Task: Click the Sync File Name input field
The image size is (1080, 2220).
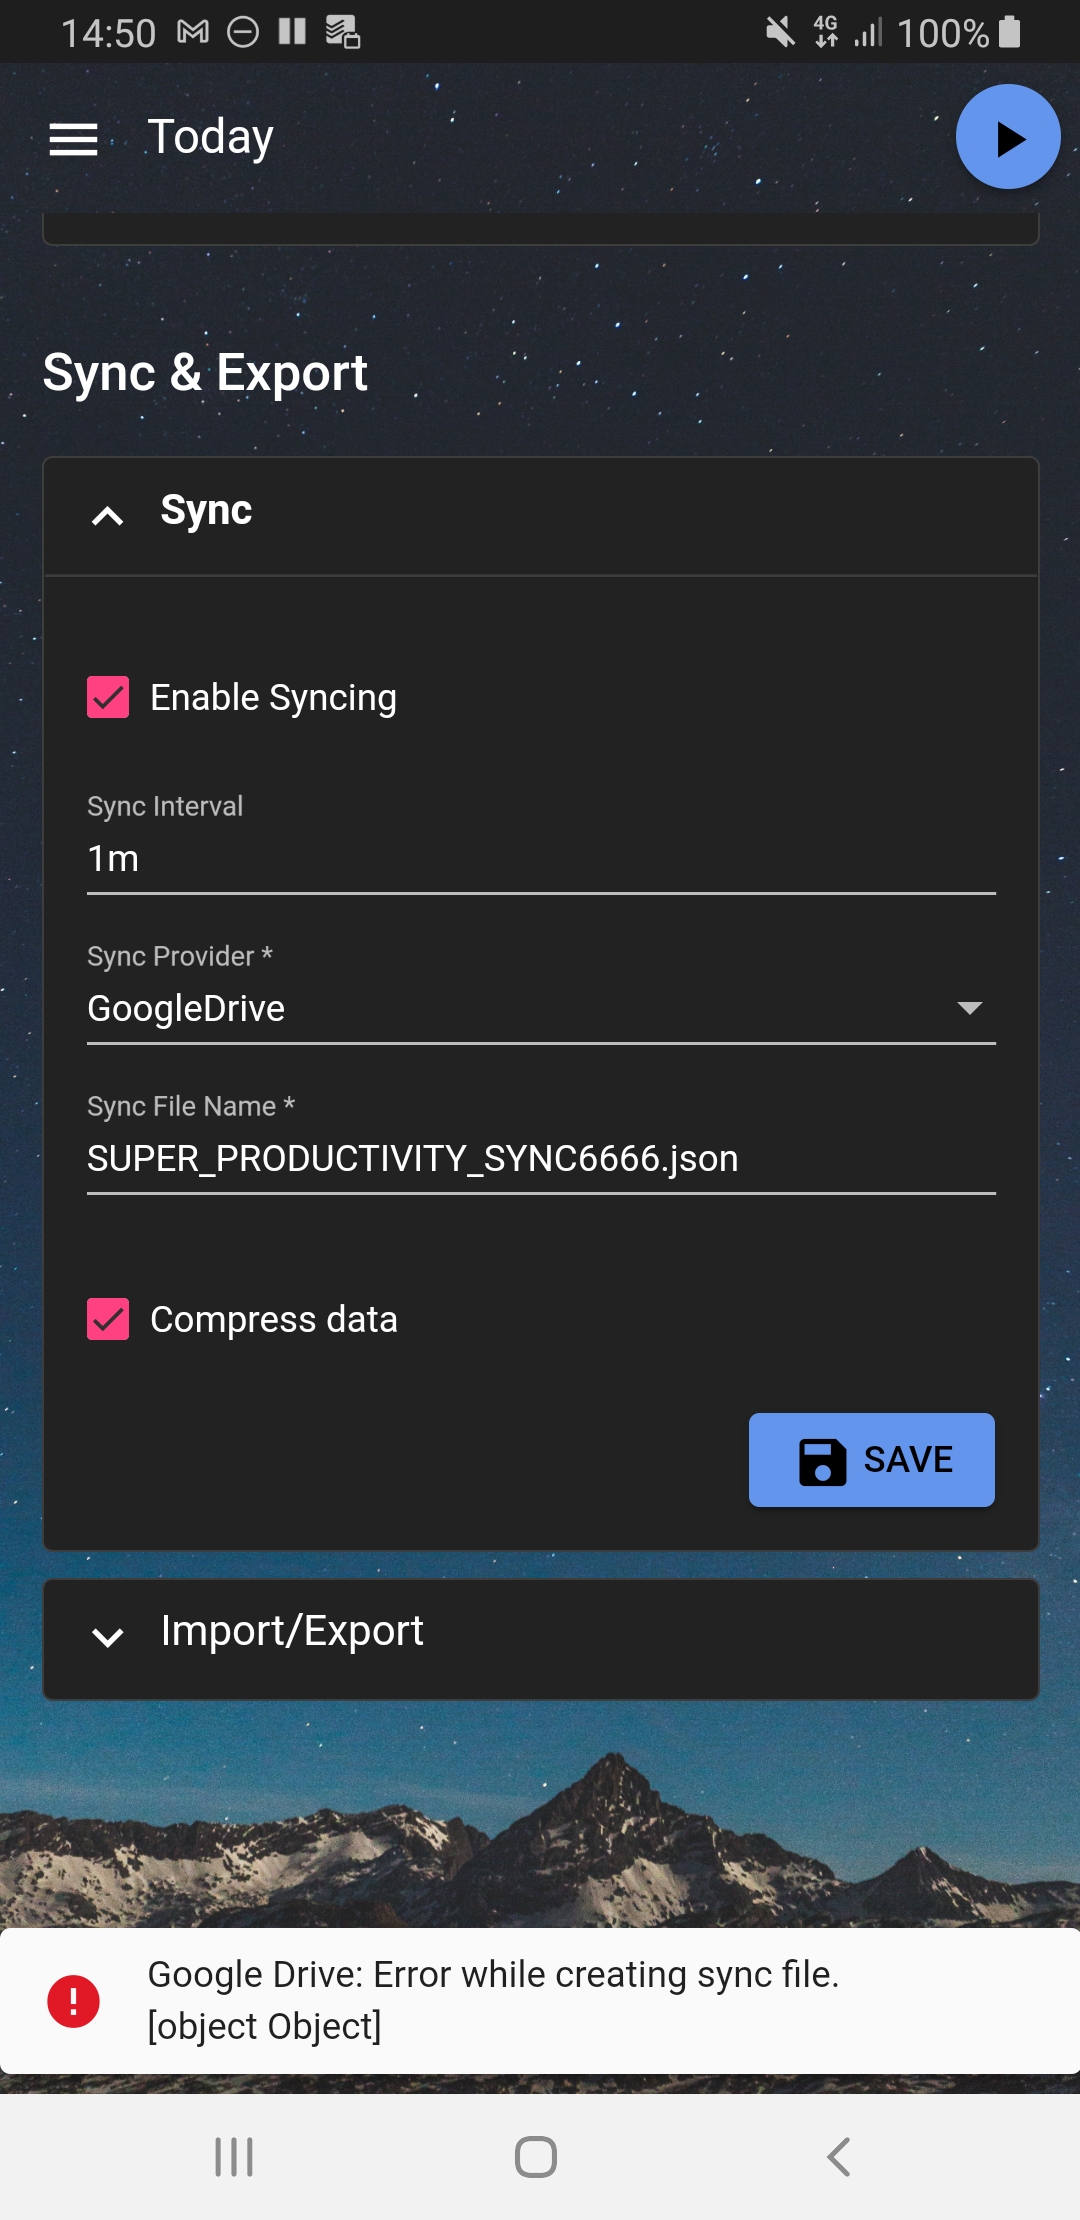Action: pyautogui.click(x=540, y=1158)
